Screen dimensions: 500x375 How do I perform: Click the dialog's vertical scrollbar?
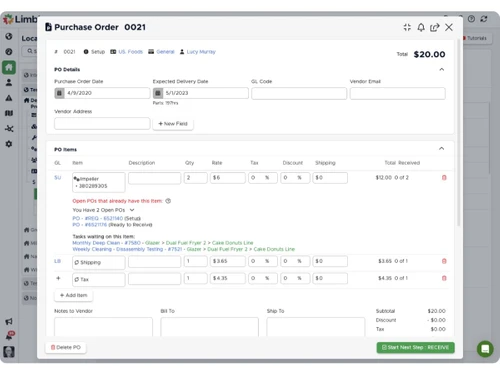459,133
